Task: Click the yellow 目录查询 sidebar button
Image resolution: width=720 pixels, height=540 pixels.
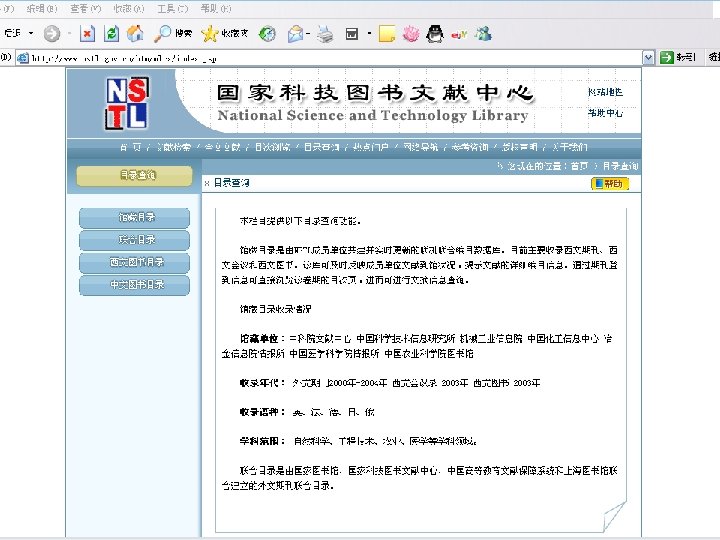Action: [x=135, y=176]
